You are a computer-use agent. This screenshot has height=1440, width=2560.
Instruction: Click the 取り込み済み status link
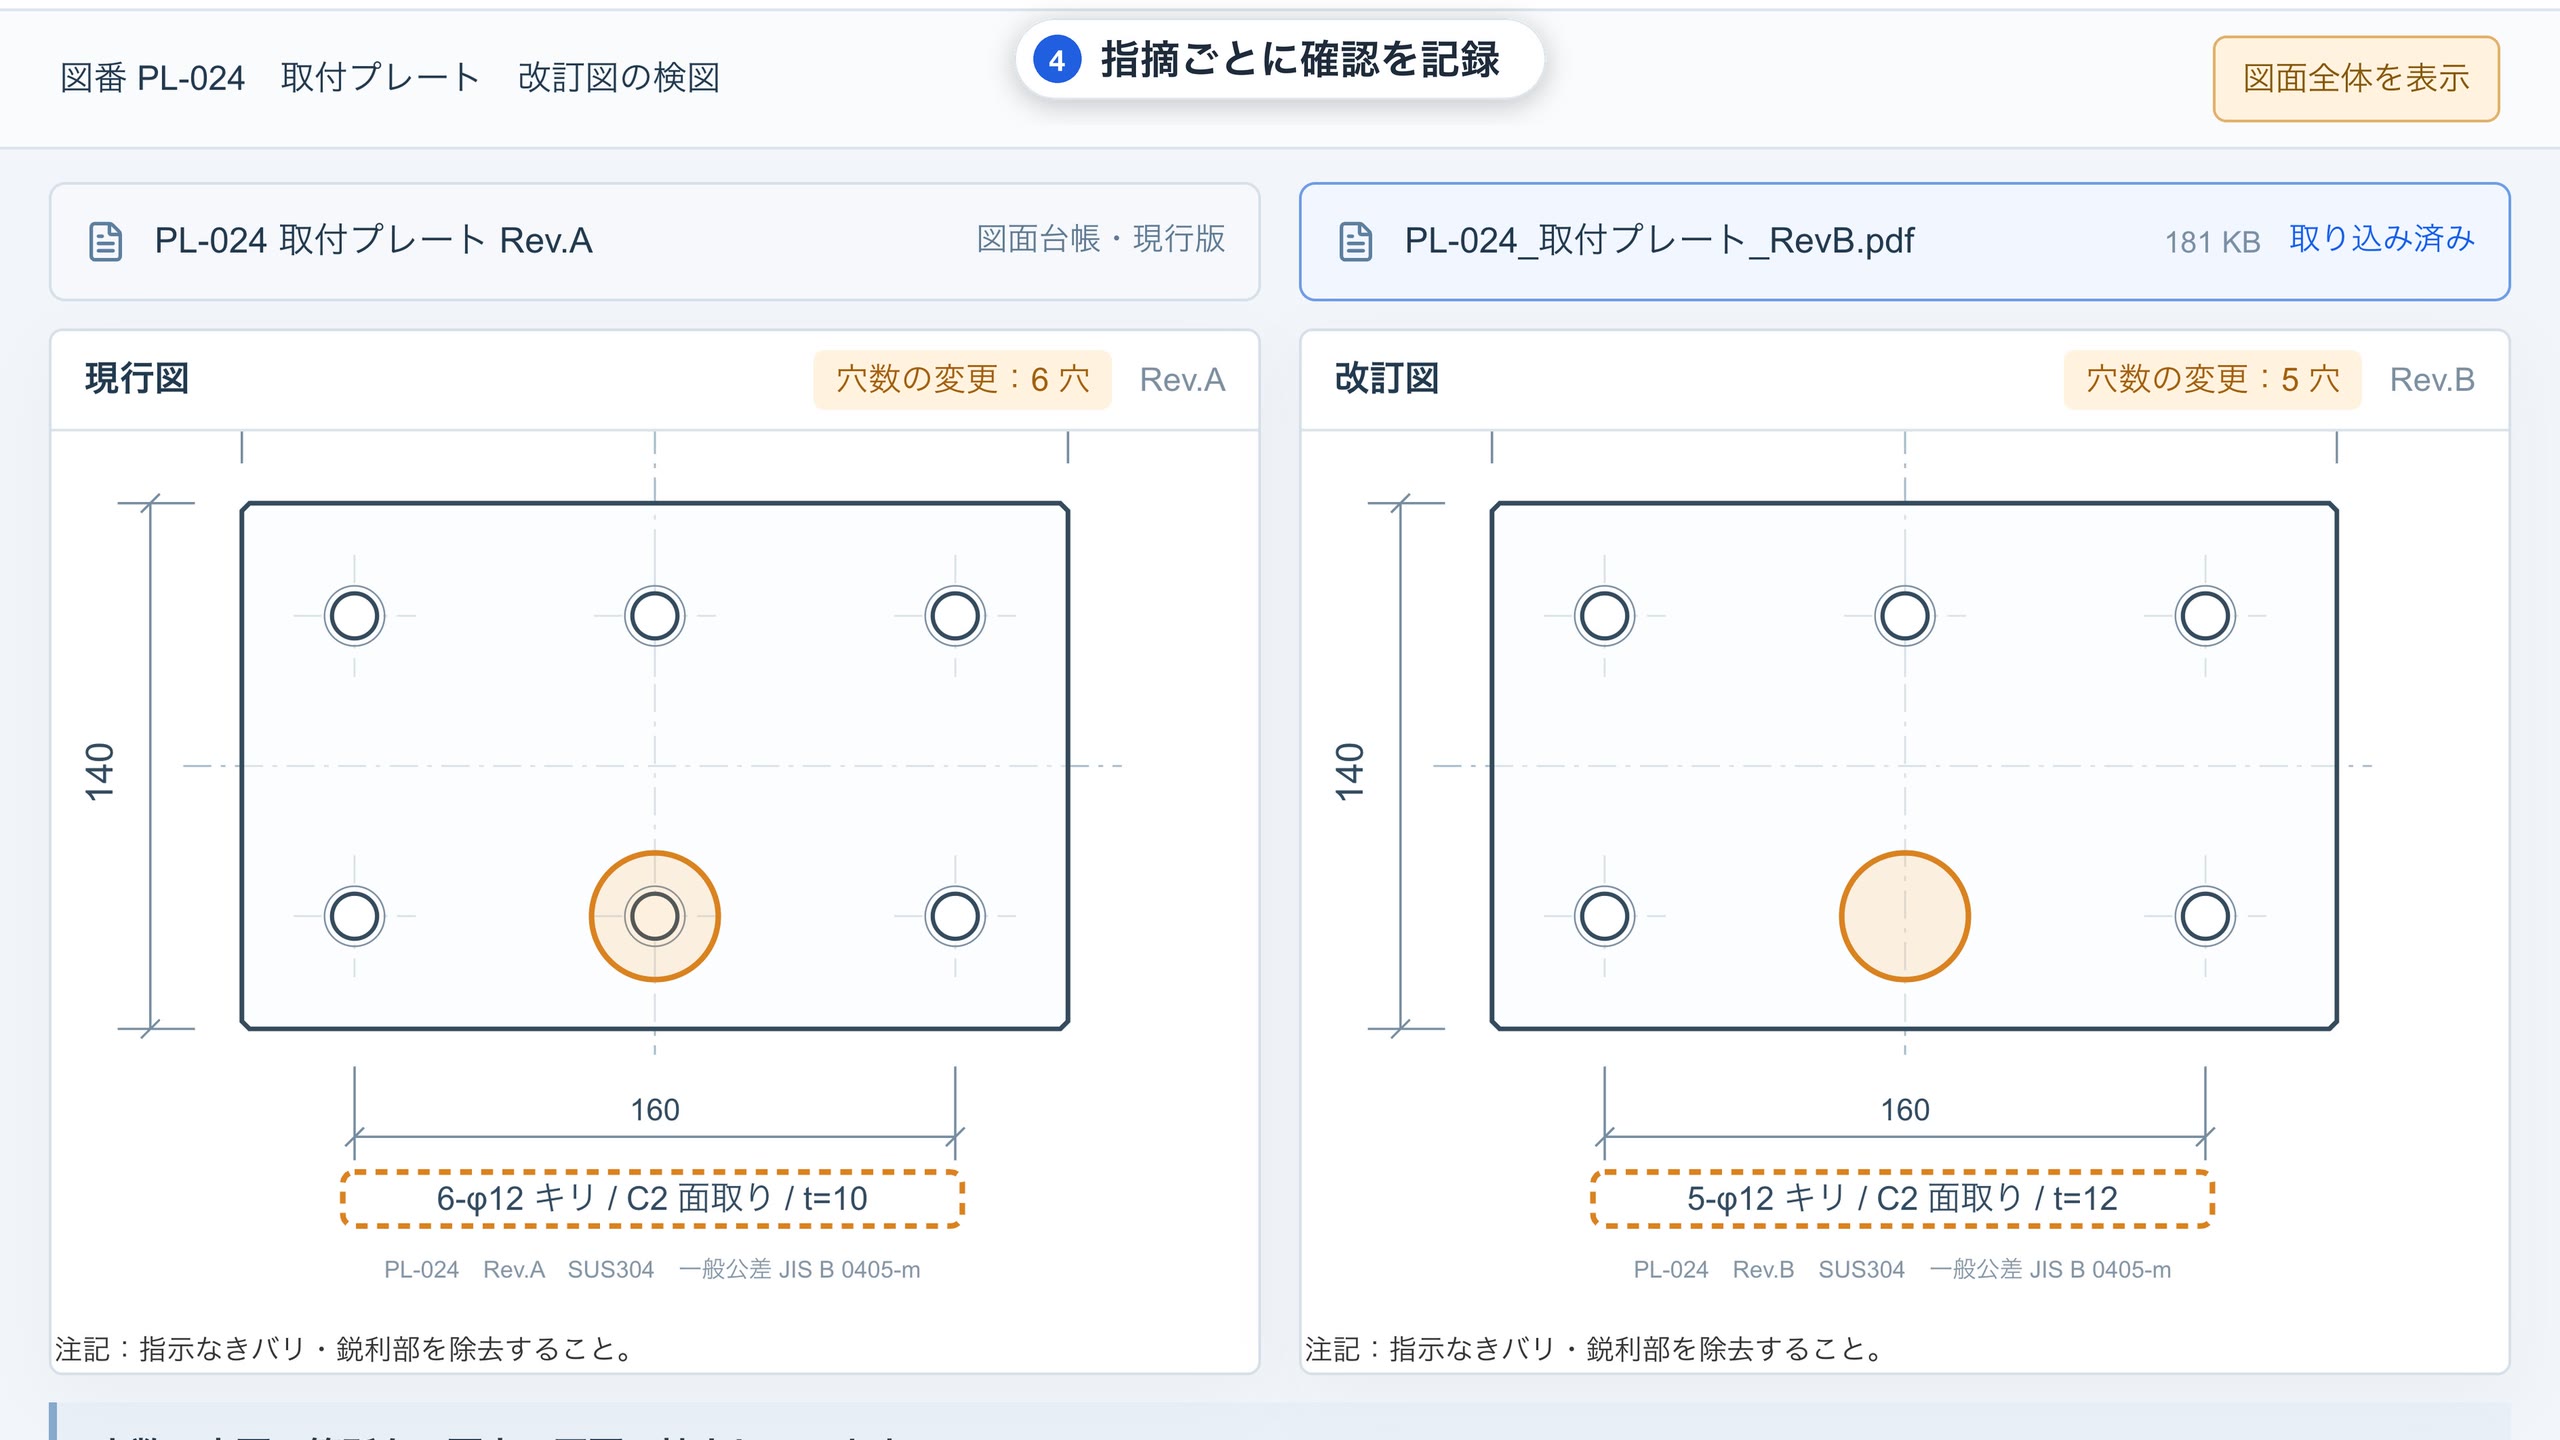(2382, 239)
